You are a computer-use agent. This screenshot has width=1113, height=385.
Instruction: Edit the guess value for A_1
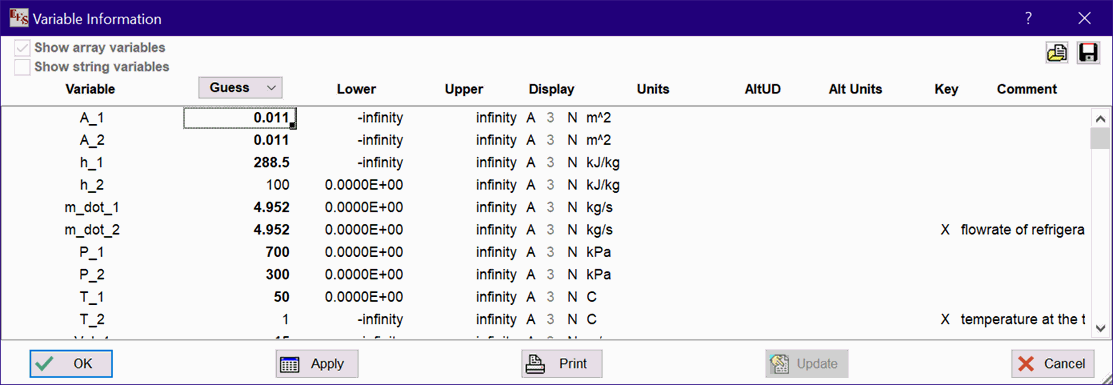(x=240, y=118)
